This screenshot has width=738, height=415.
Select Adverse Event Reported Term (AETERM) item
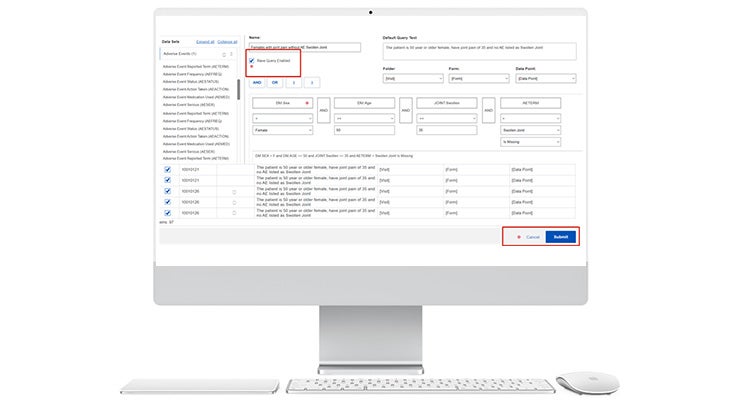(x=196, y=65)
